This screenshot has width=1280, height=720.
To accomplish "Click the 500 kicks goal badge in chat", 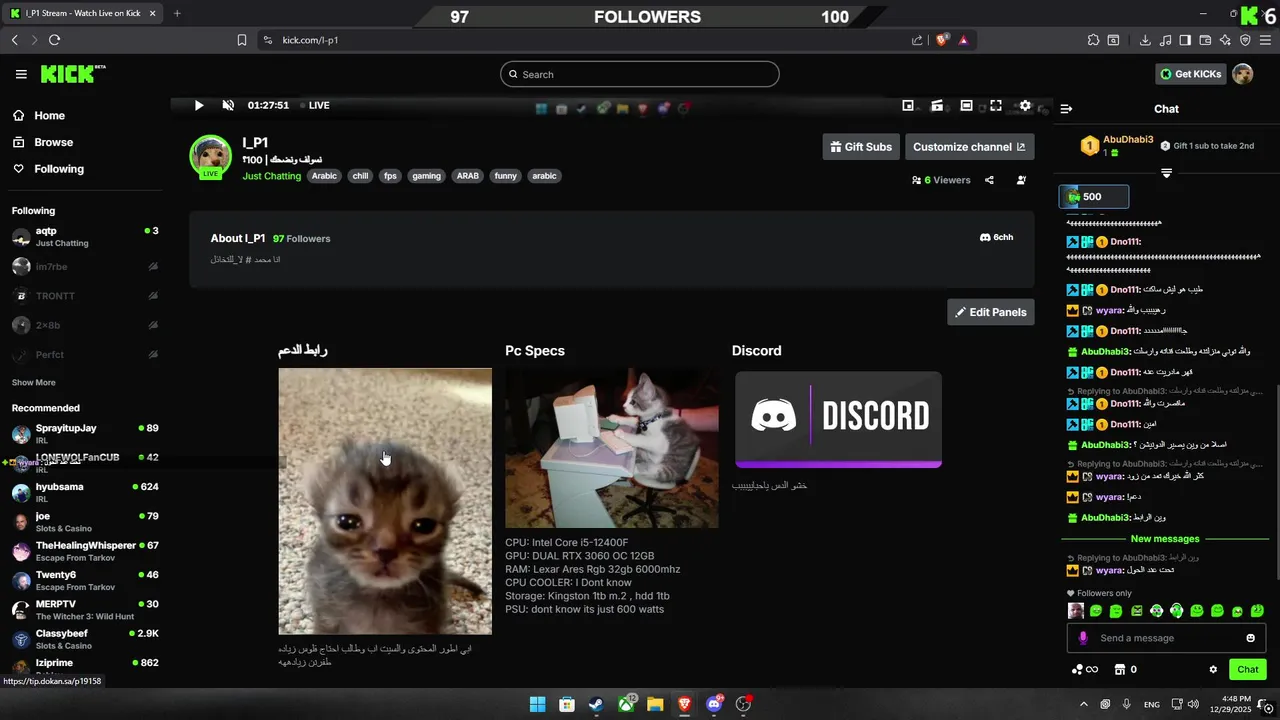I will pos(1093,197).
